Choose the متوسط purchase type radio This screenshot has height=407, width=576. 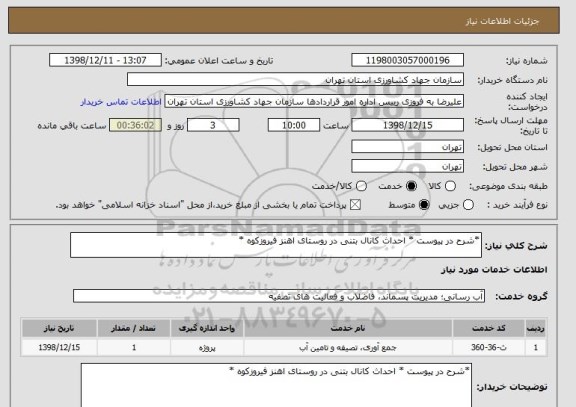424,205
